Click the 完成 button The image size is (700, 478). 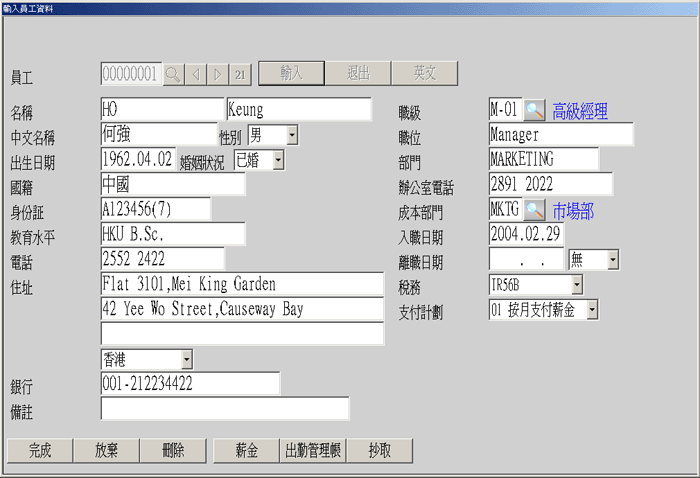[40, 450]
